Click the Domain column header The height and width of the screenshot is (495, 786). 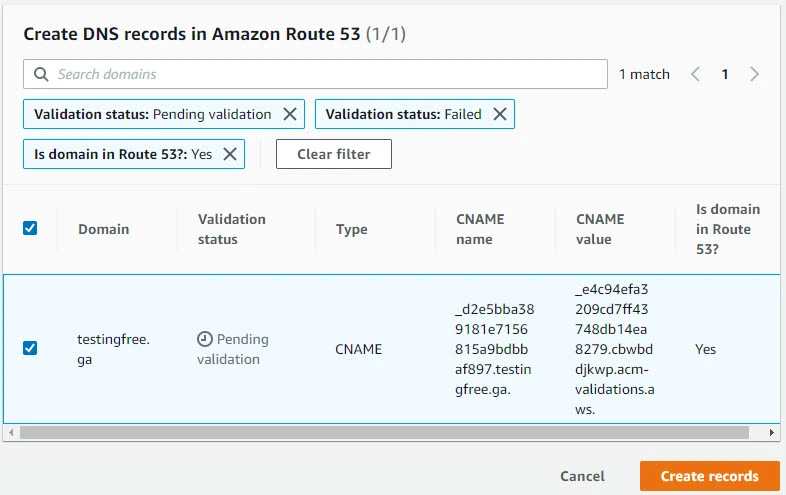[104, 229]
